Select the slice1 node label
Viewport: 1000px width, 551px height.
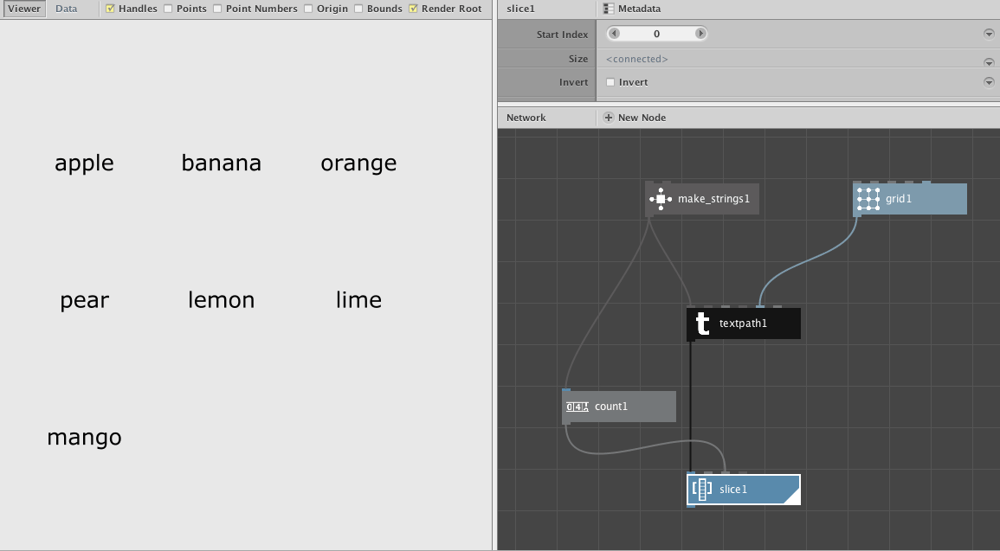733,489
